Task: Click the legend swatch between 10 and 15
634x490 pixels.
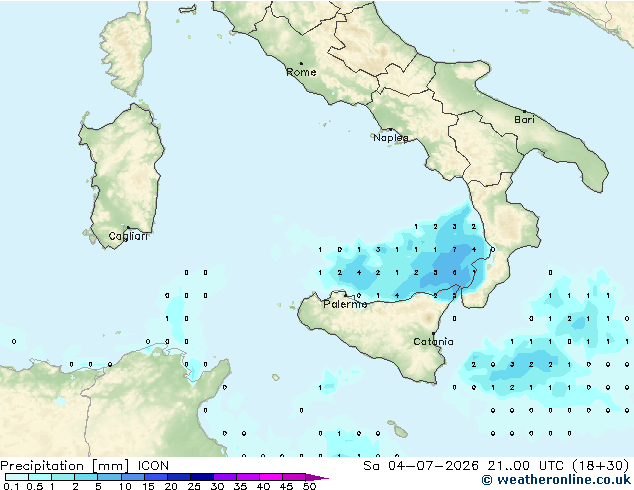Action: point(132,477)
